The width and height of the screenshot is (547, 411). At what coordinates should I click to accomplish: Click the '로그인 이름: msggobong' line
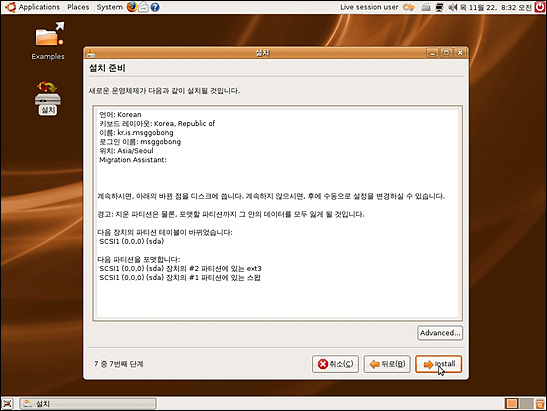140,142
